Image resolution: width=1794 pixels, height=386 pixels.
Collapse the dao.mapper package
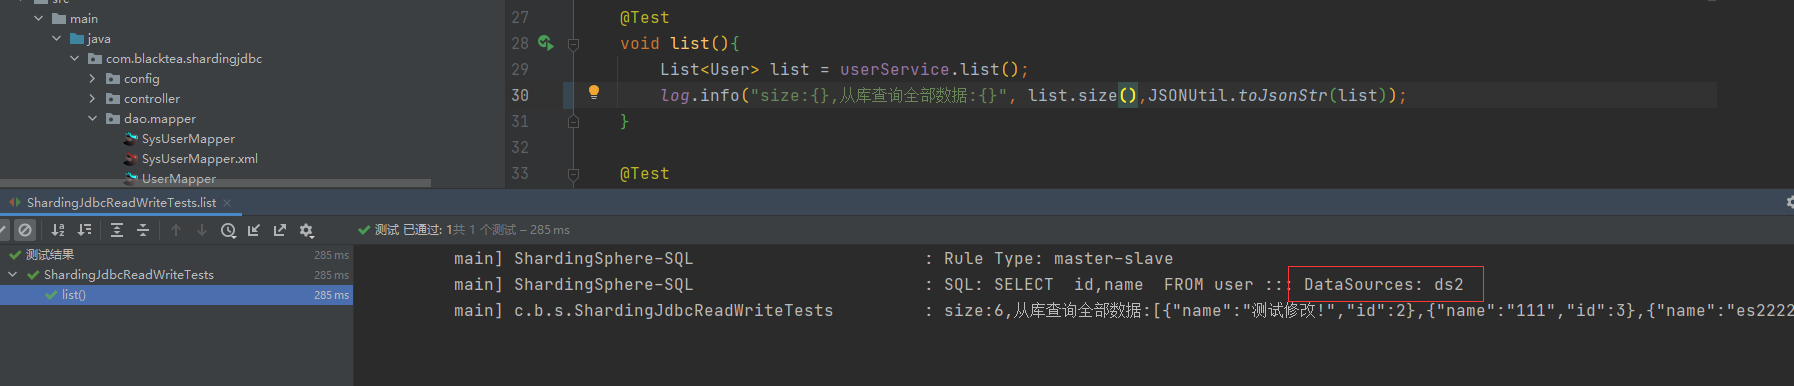[93, 118]
